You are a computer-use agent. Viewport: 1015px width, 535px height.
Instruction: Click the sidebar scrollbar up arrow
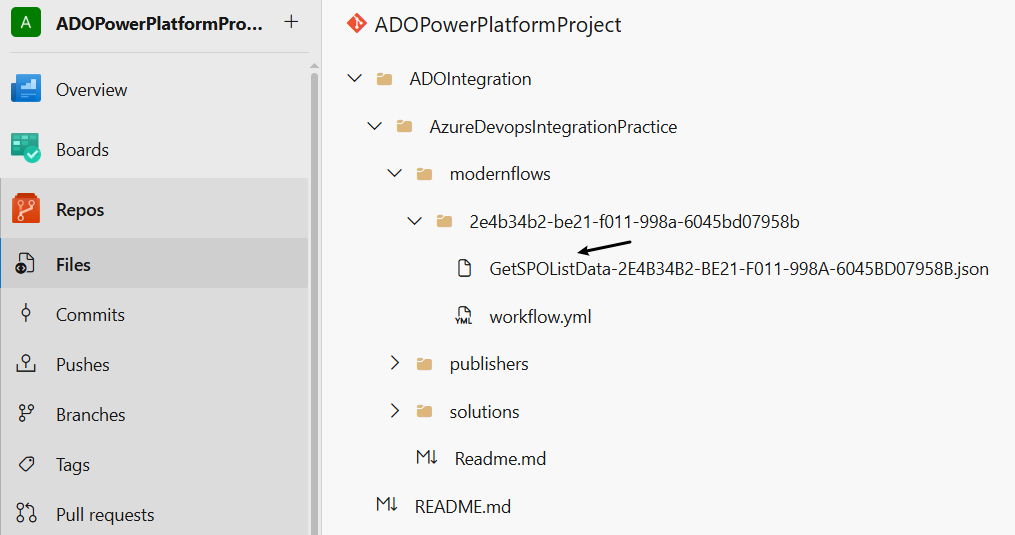point(315,66)
